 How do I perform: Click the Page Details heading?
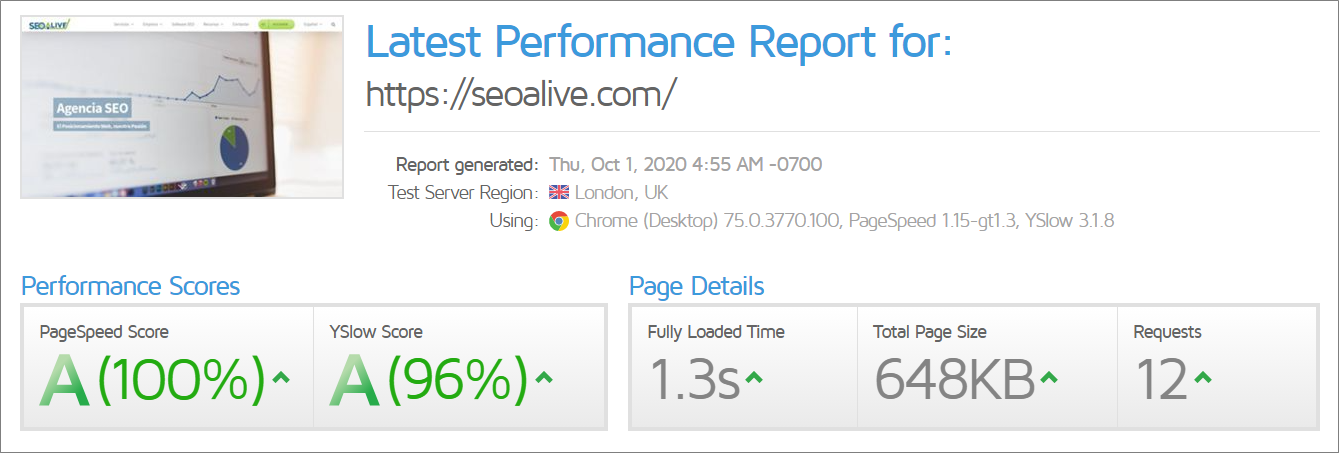(x=697, y=287)
